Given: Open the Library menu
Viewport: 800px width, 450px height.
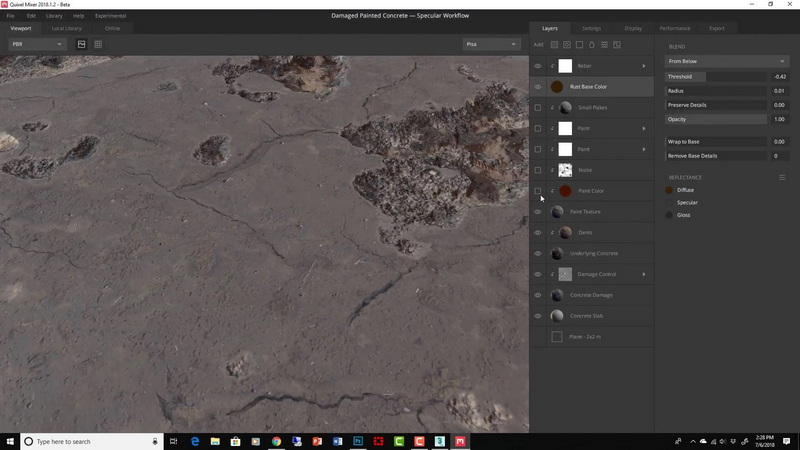Looking at the screenshot, I should point(54,16).
